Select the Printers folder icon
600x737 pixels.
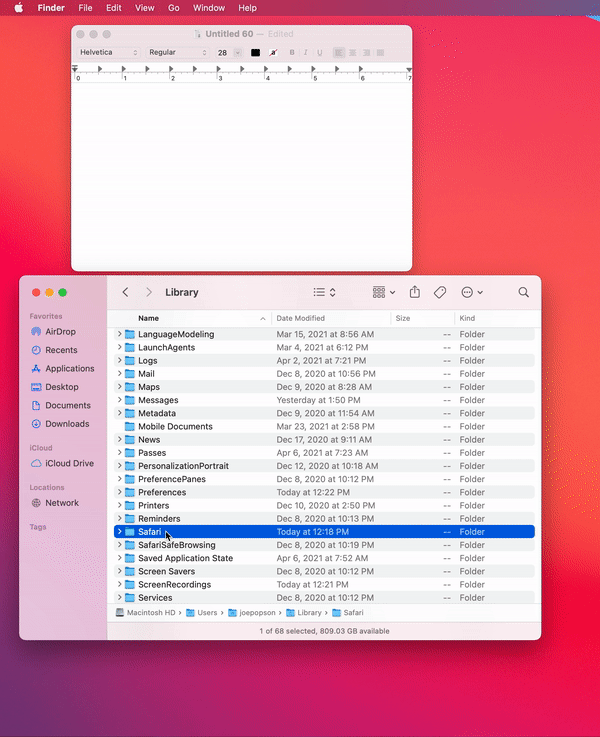(130, 505)
